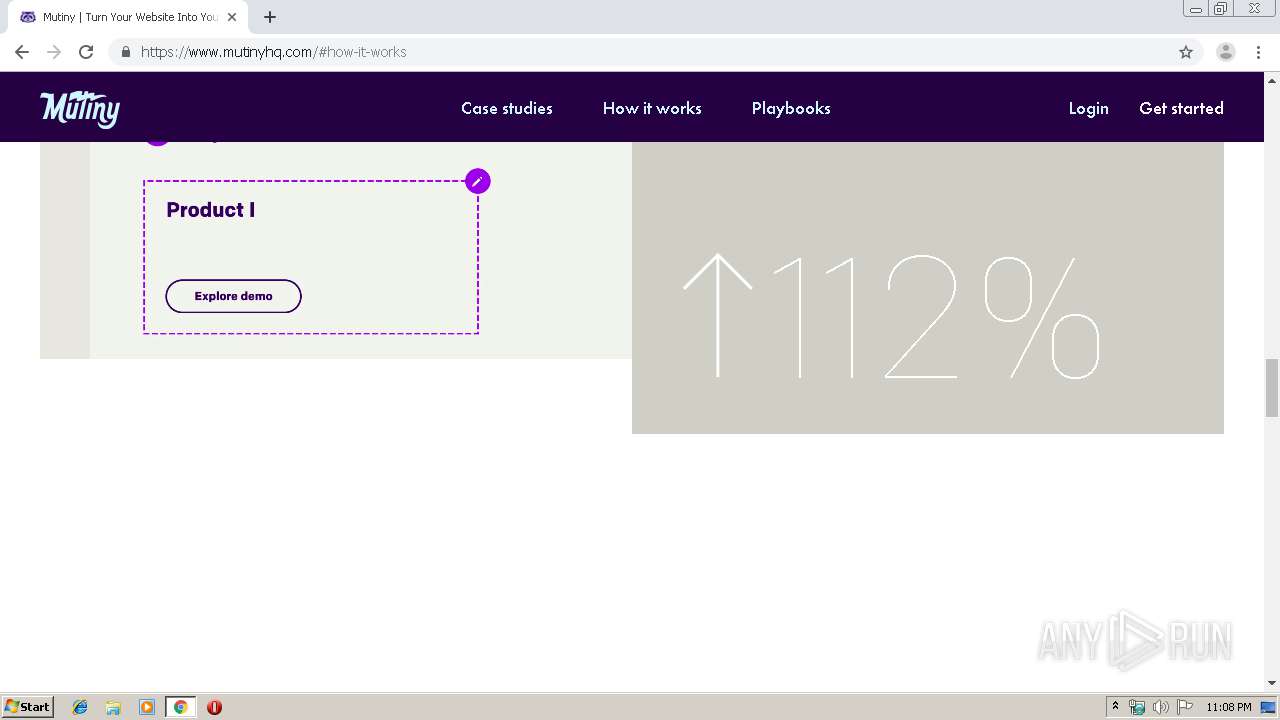Open the Chrome profile avatar icon
This screenshot has width=1280, height=720.
coord(1225,52)
